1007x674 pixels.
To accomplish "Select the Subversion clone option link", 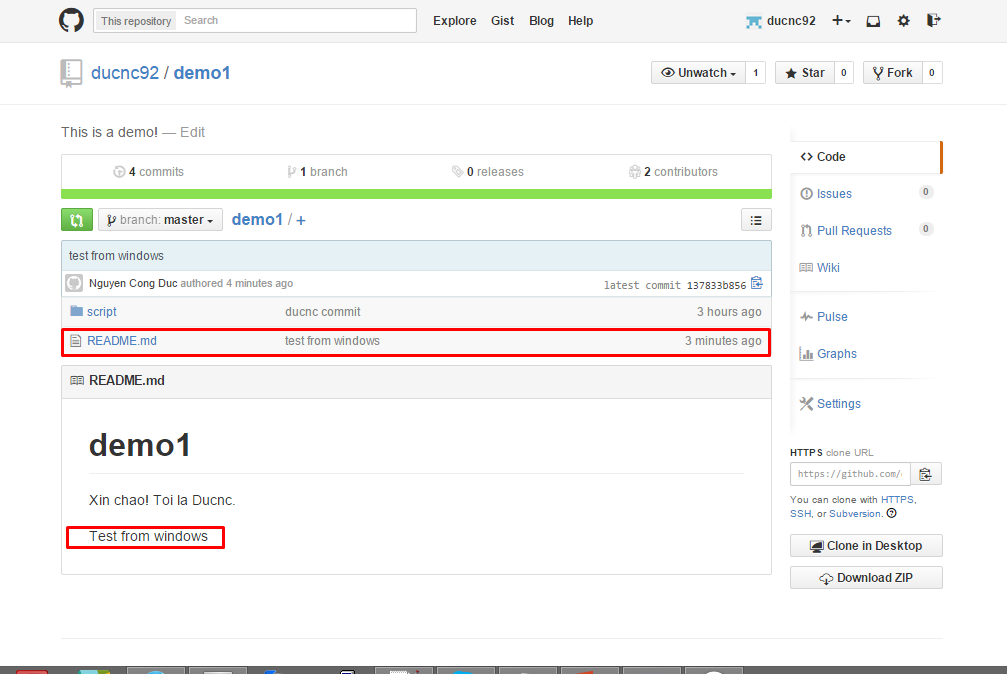I will click(x=855, y=513).
